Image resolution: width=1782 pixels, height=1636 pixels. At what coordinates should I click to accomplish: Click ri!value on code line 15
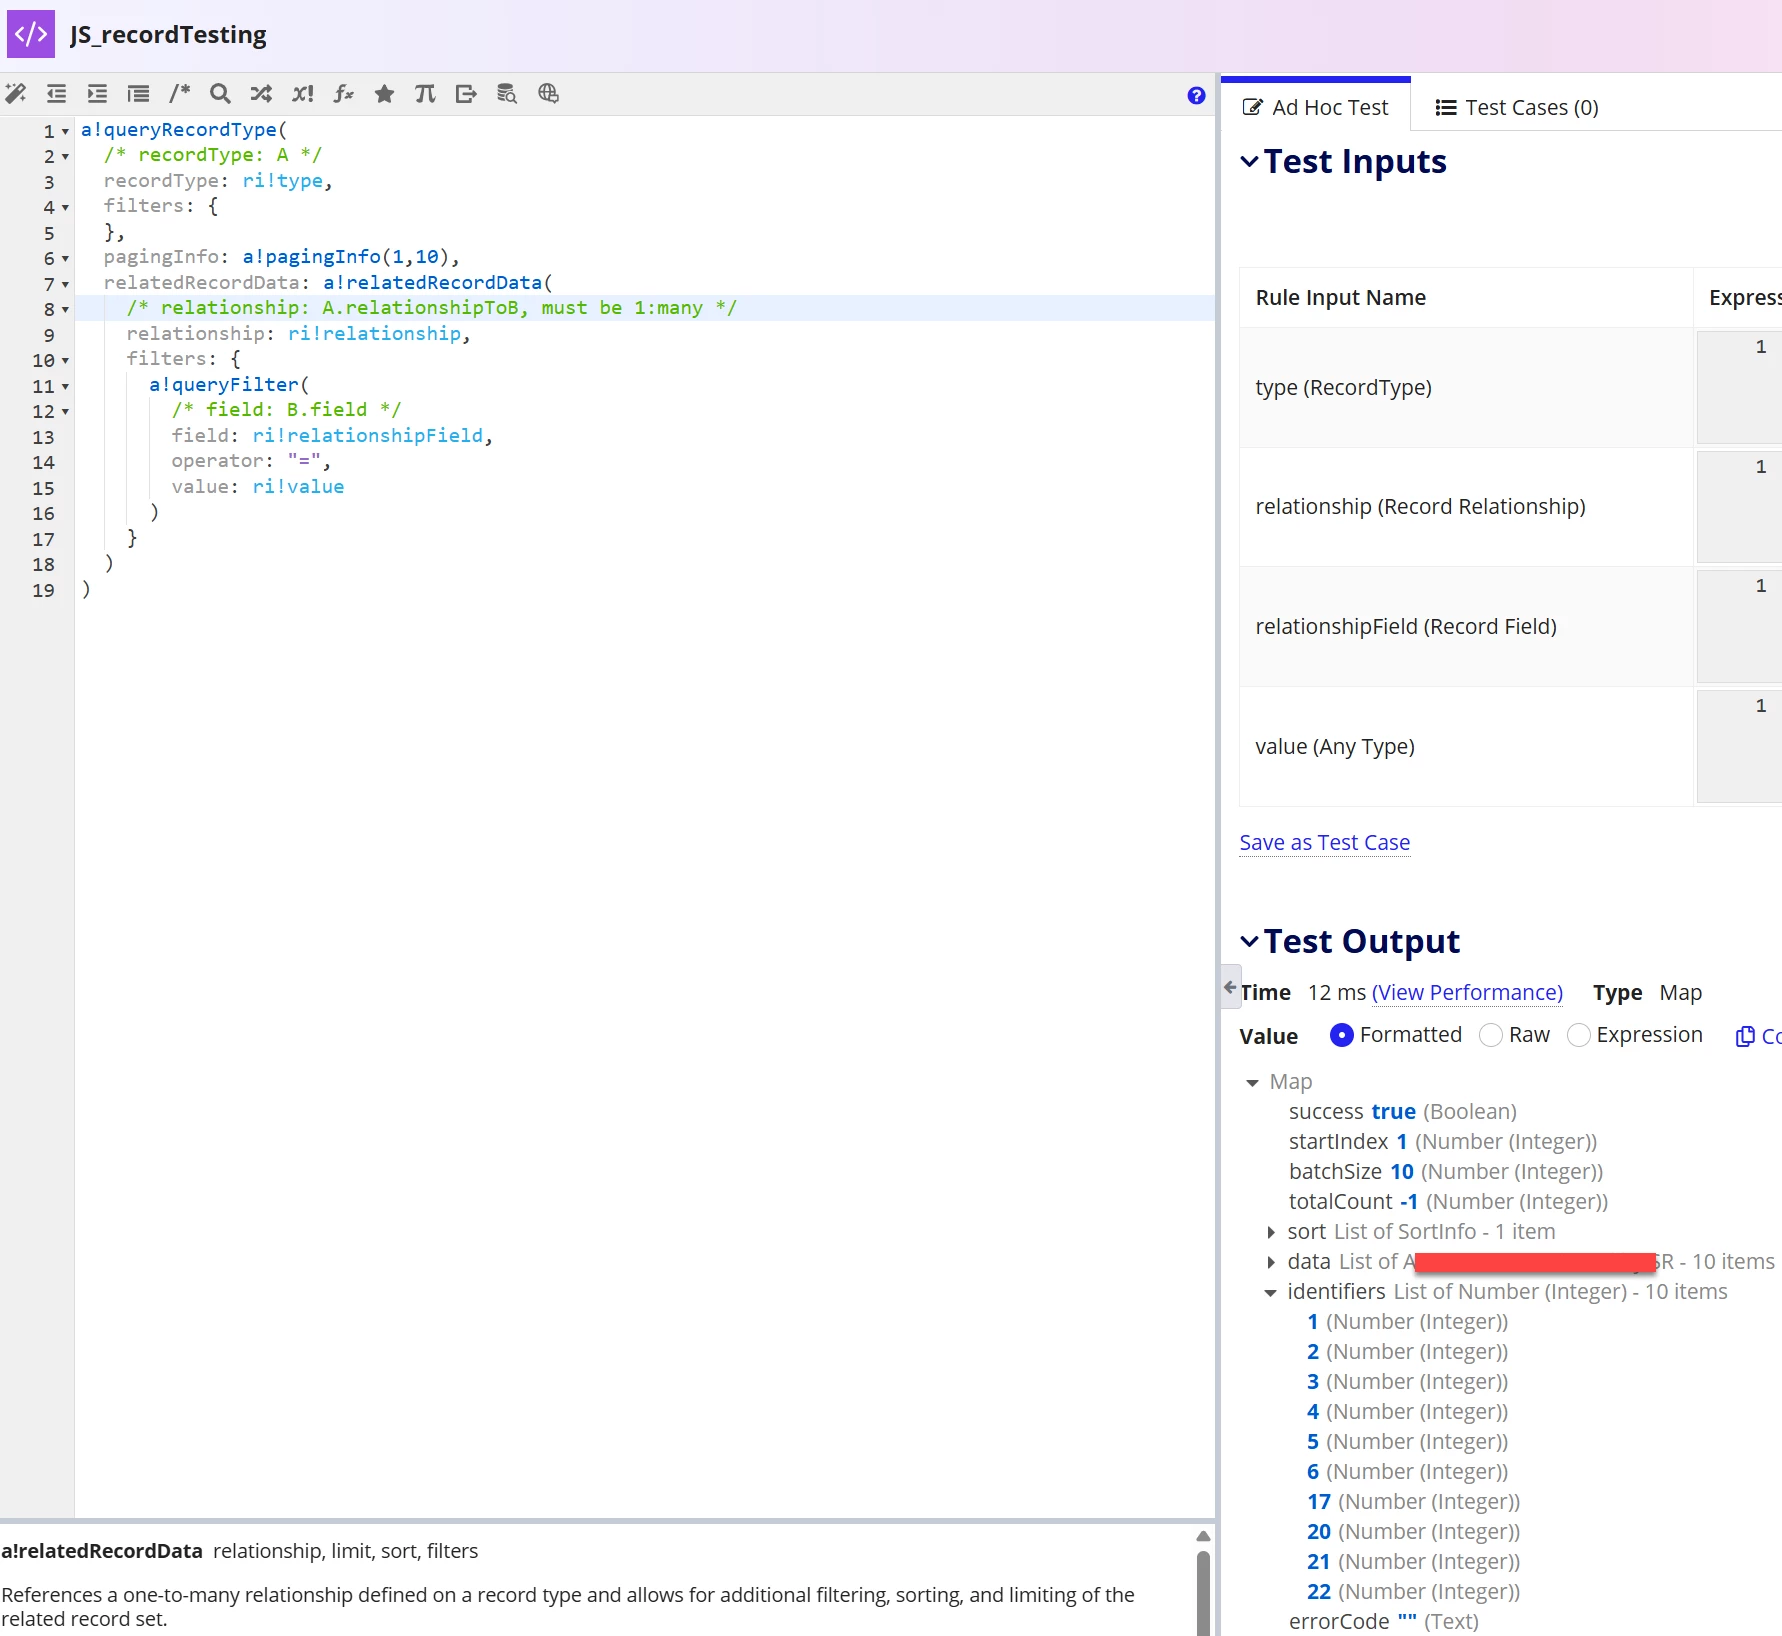298,486
